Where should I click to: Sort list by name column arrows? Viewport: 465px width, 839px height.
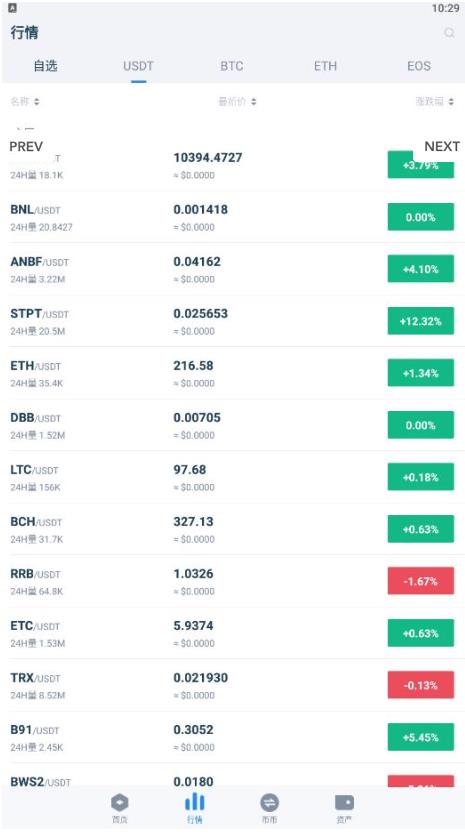point(36,101)
